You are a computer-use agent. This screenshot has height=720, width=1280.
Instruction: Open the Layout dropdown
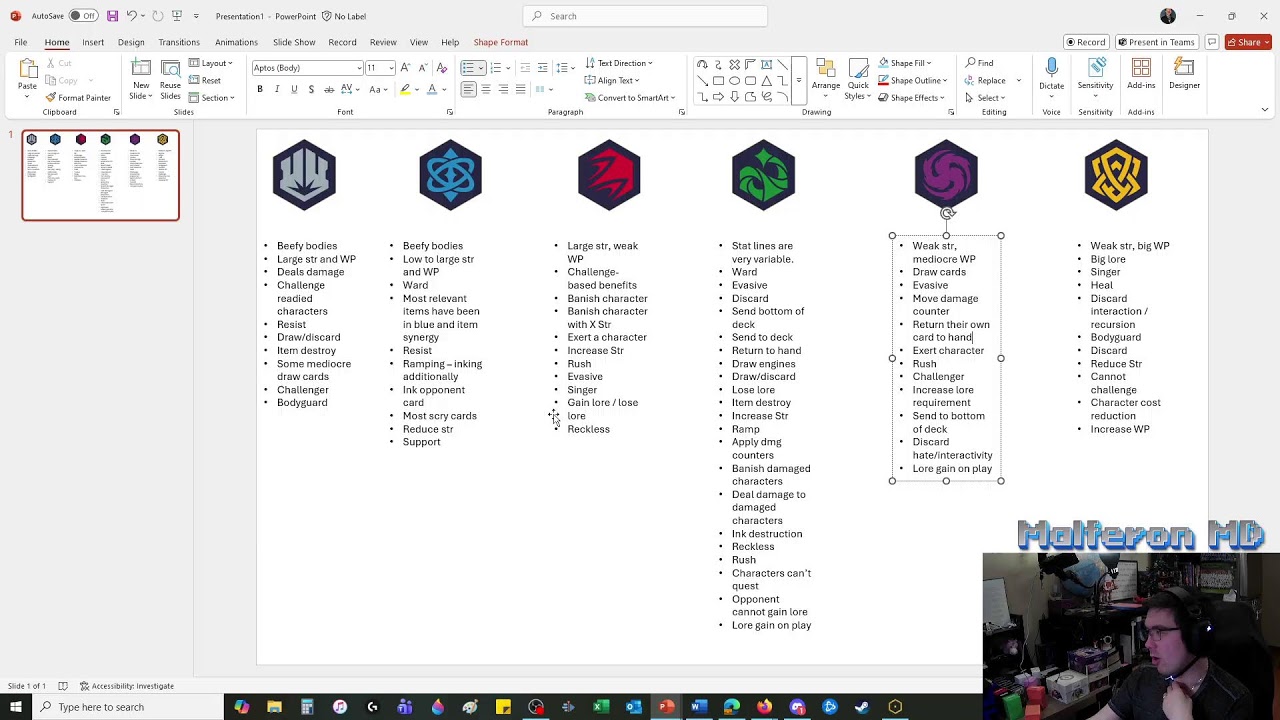211,64
